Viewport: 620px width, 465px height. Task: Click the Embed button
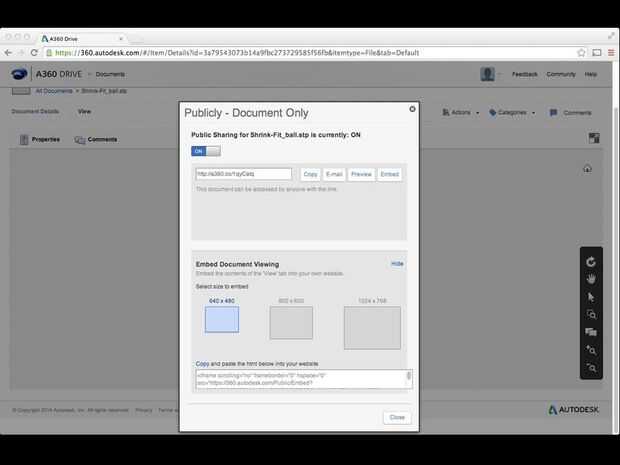coord(389,174)
